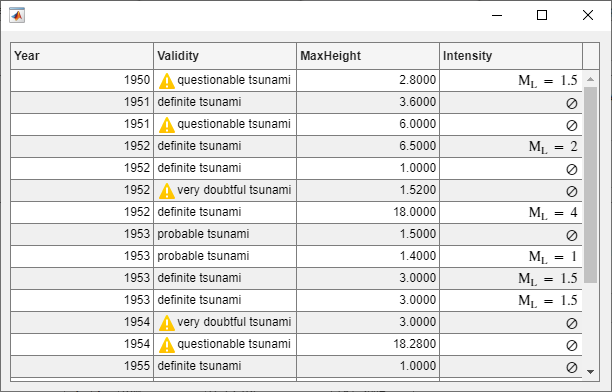Click the MATLAB logo icon in the title bar

click(x=17, y=15)
